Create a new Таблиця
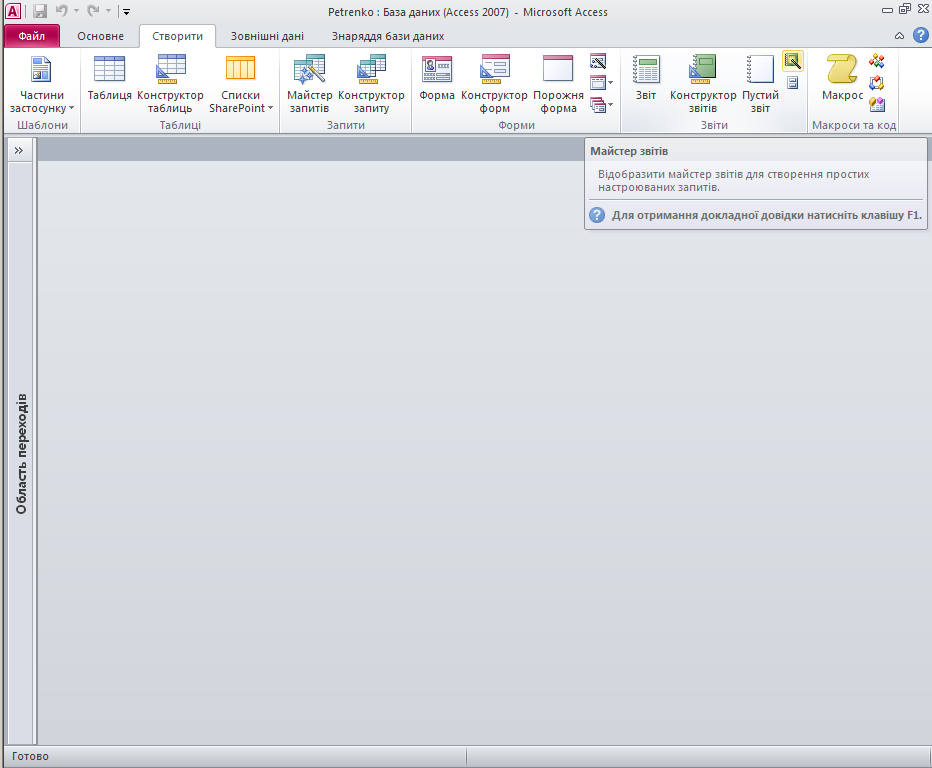 (x=109, y=78)
